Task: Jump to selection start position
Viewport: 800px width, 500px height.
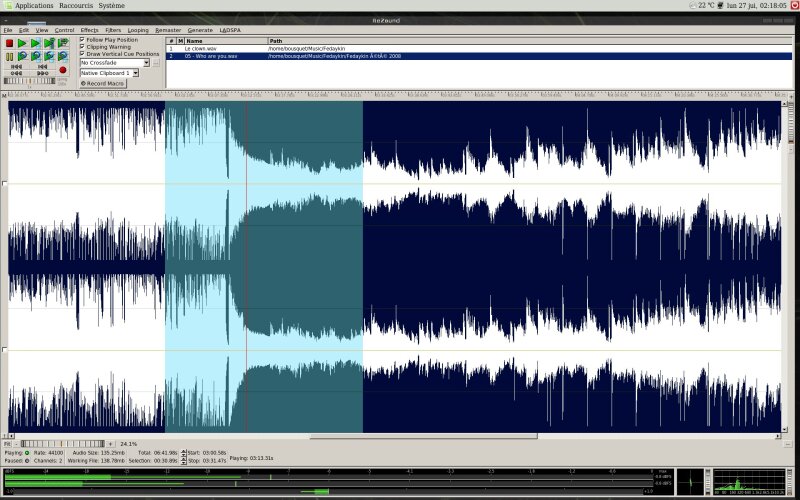Action: coord(42,66)
